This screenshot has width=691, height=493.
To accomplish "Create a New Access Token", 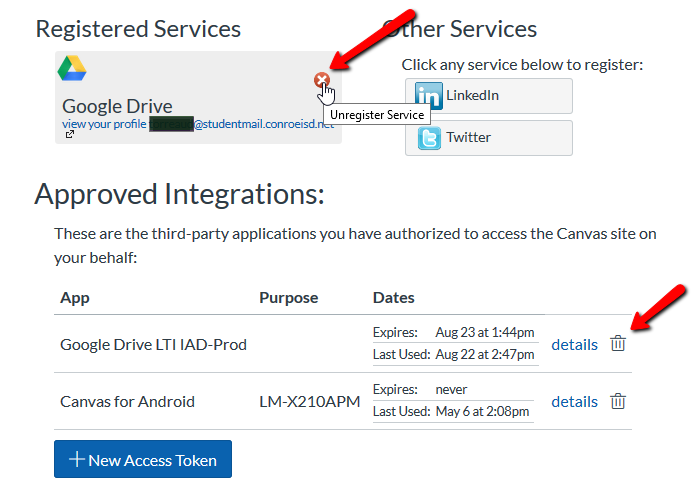I will (x=143, y=460).
